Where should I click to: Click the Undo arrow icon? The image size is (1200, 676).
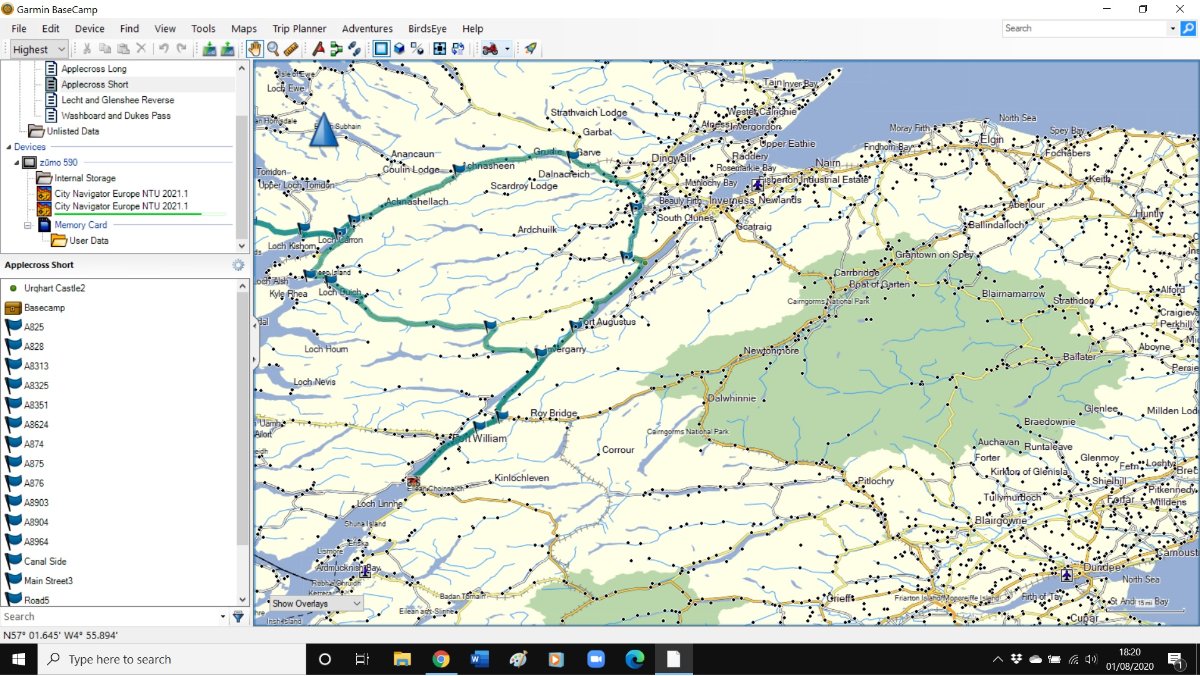pos(163,49)
